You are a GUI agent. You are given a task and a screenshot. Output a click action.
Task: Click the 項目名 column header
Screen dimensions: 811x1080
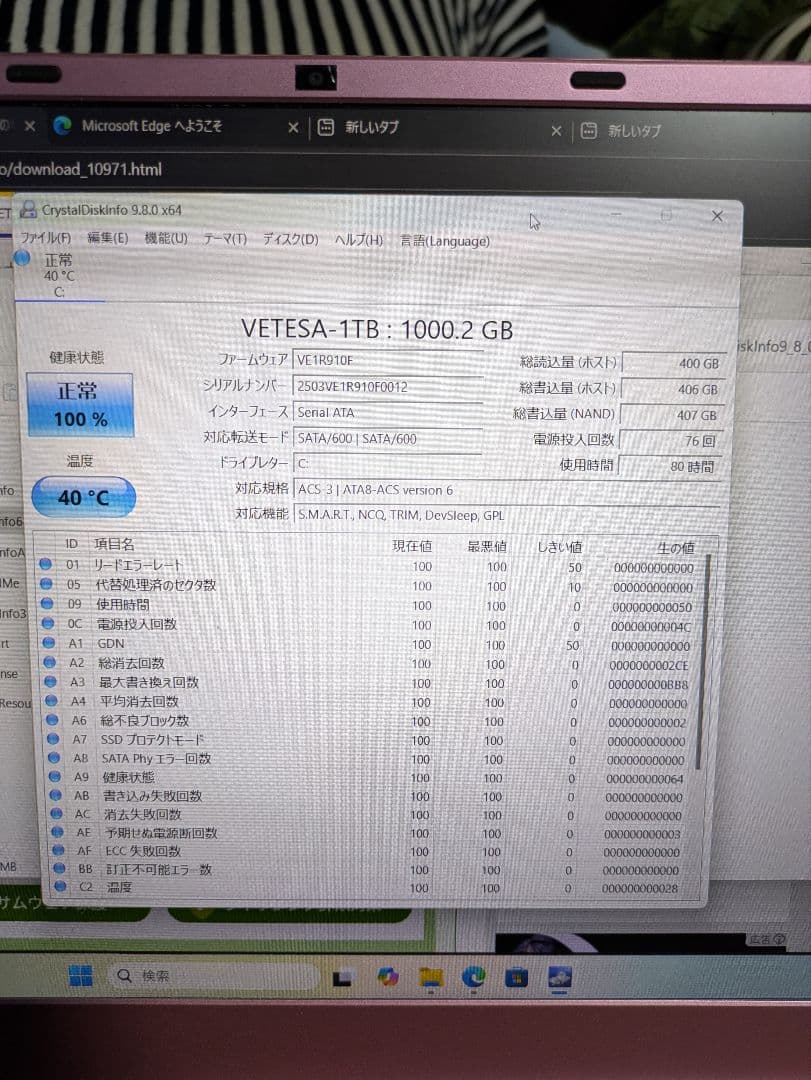[114, 544]
